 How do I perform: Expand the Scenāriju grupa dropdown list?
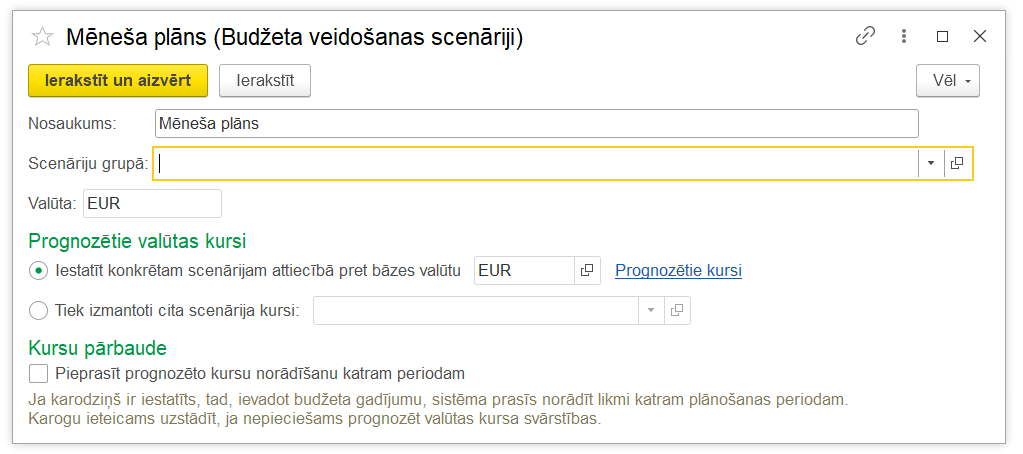(x=931, y=163)
